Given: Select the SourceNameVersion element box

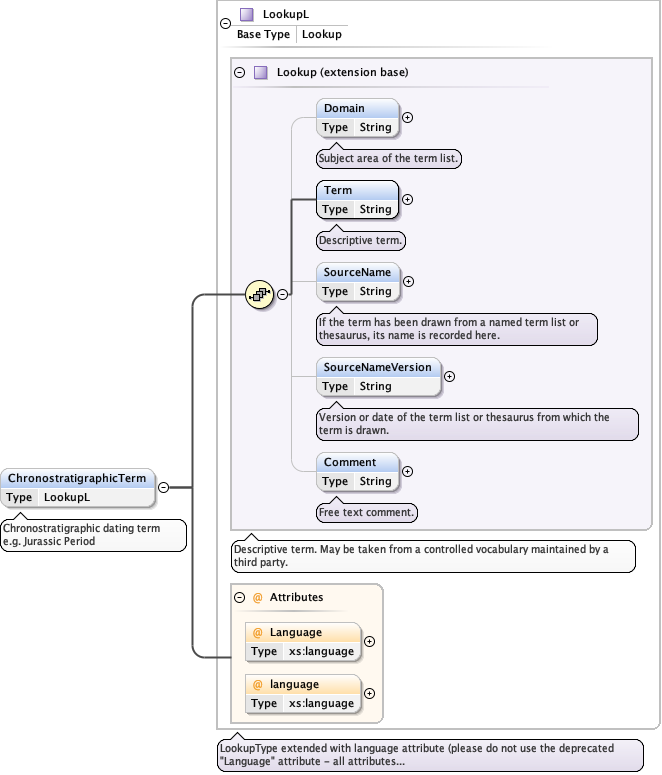Looking at the screenshot, I should (x=378, y=376).
